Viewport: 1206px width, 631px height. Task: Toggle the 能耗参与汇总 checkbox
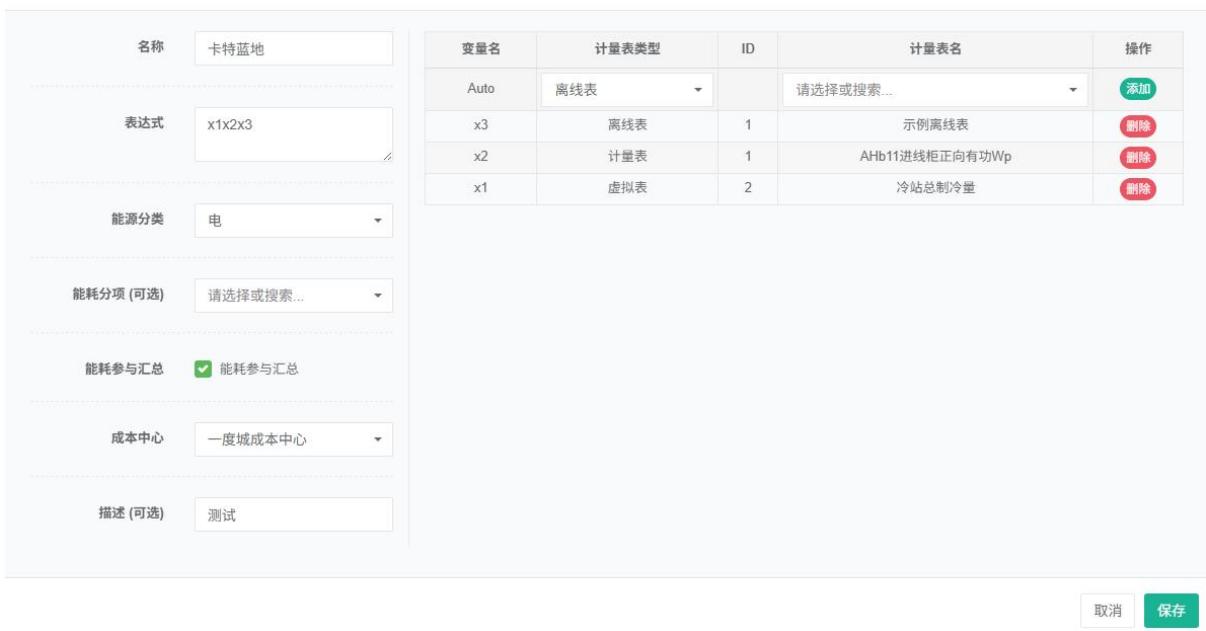[x=202, y=369]
